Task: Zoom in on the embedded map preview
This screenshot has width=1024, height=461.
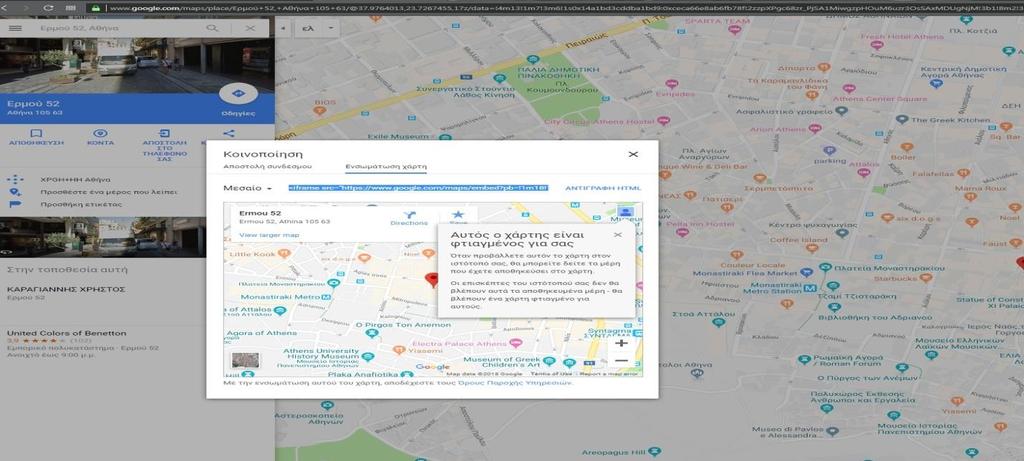Action: tap(621, 343)
